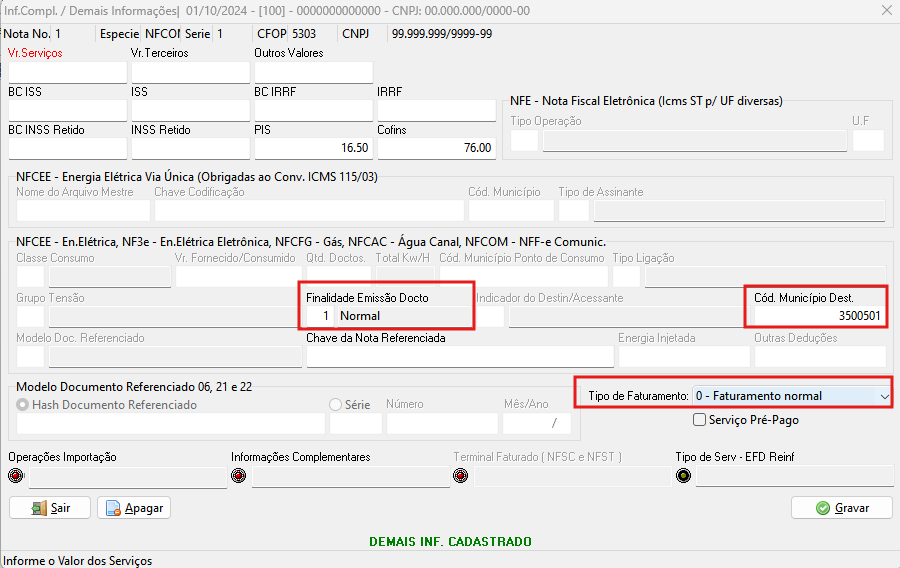Click the DEMAIS INF. CADASTRADO status text
The image size is (900, 568).
(x=450, y=542)
